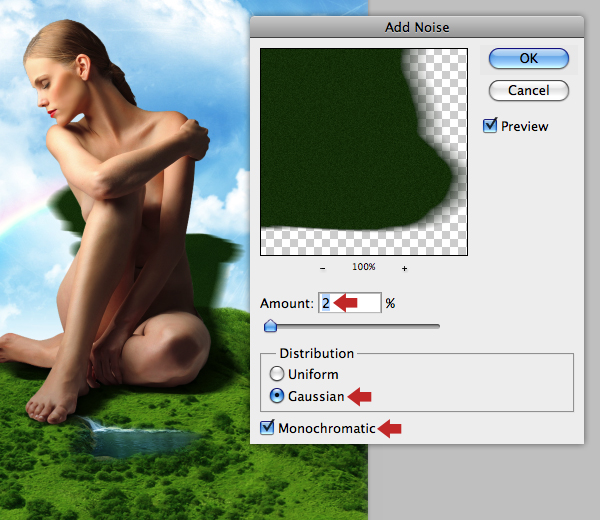
Task: Toggle the Preview checkbox
Action: tap(490, 126)
